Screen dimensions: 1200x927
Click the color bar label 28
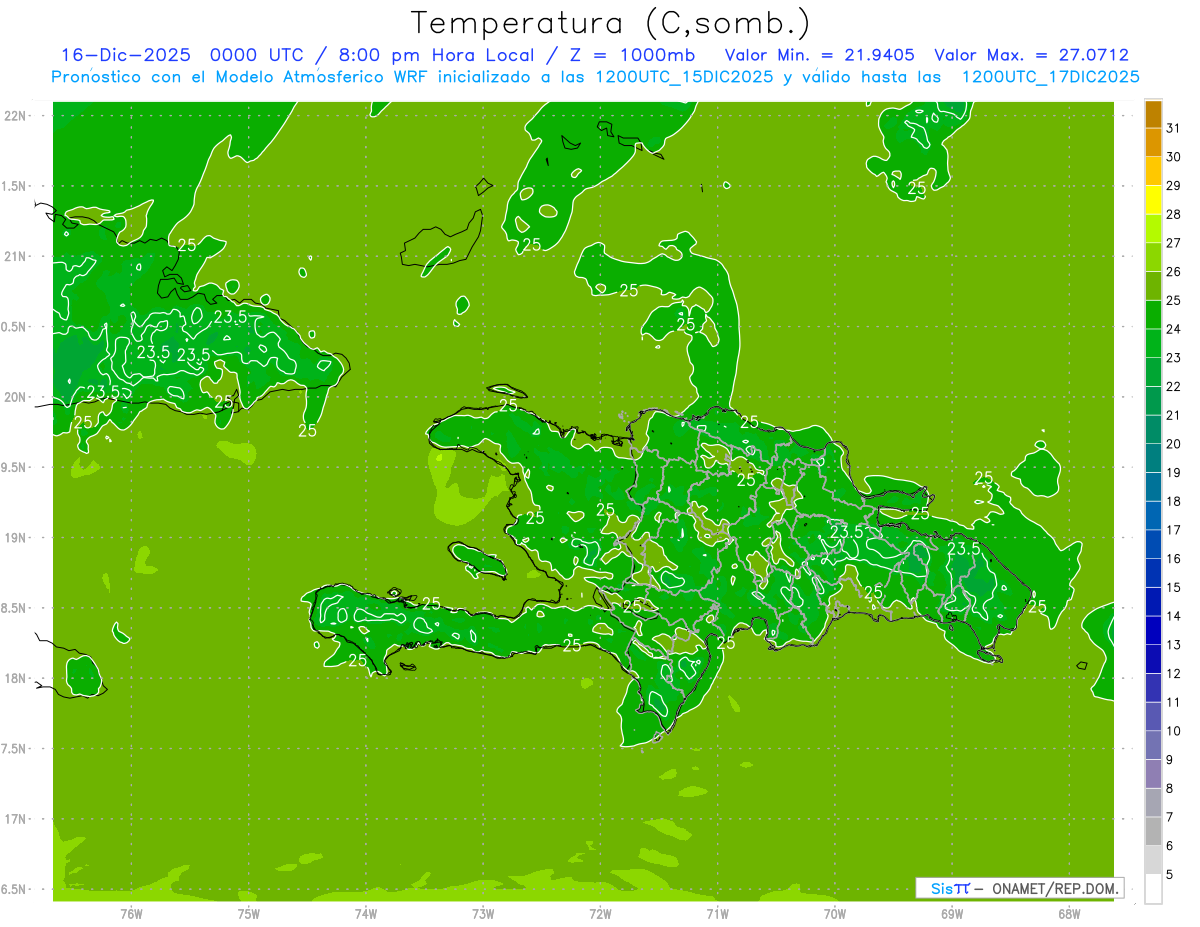click(x=1173, y=214)
